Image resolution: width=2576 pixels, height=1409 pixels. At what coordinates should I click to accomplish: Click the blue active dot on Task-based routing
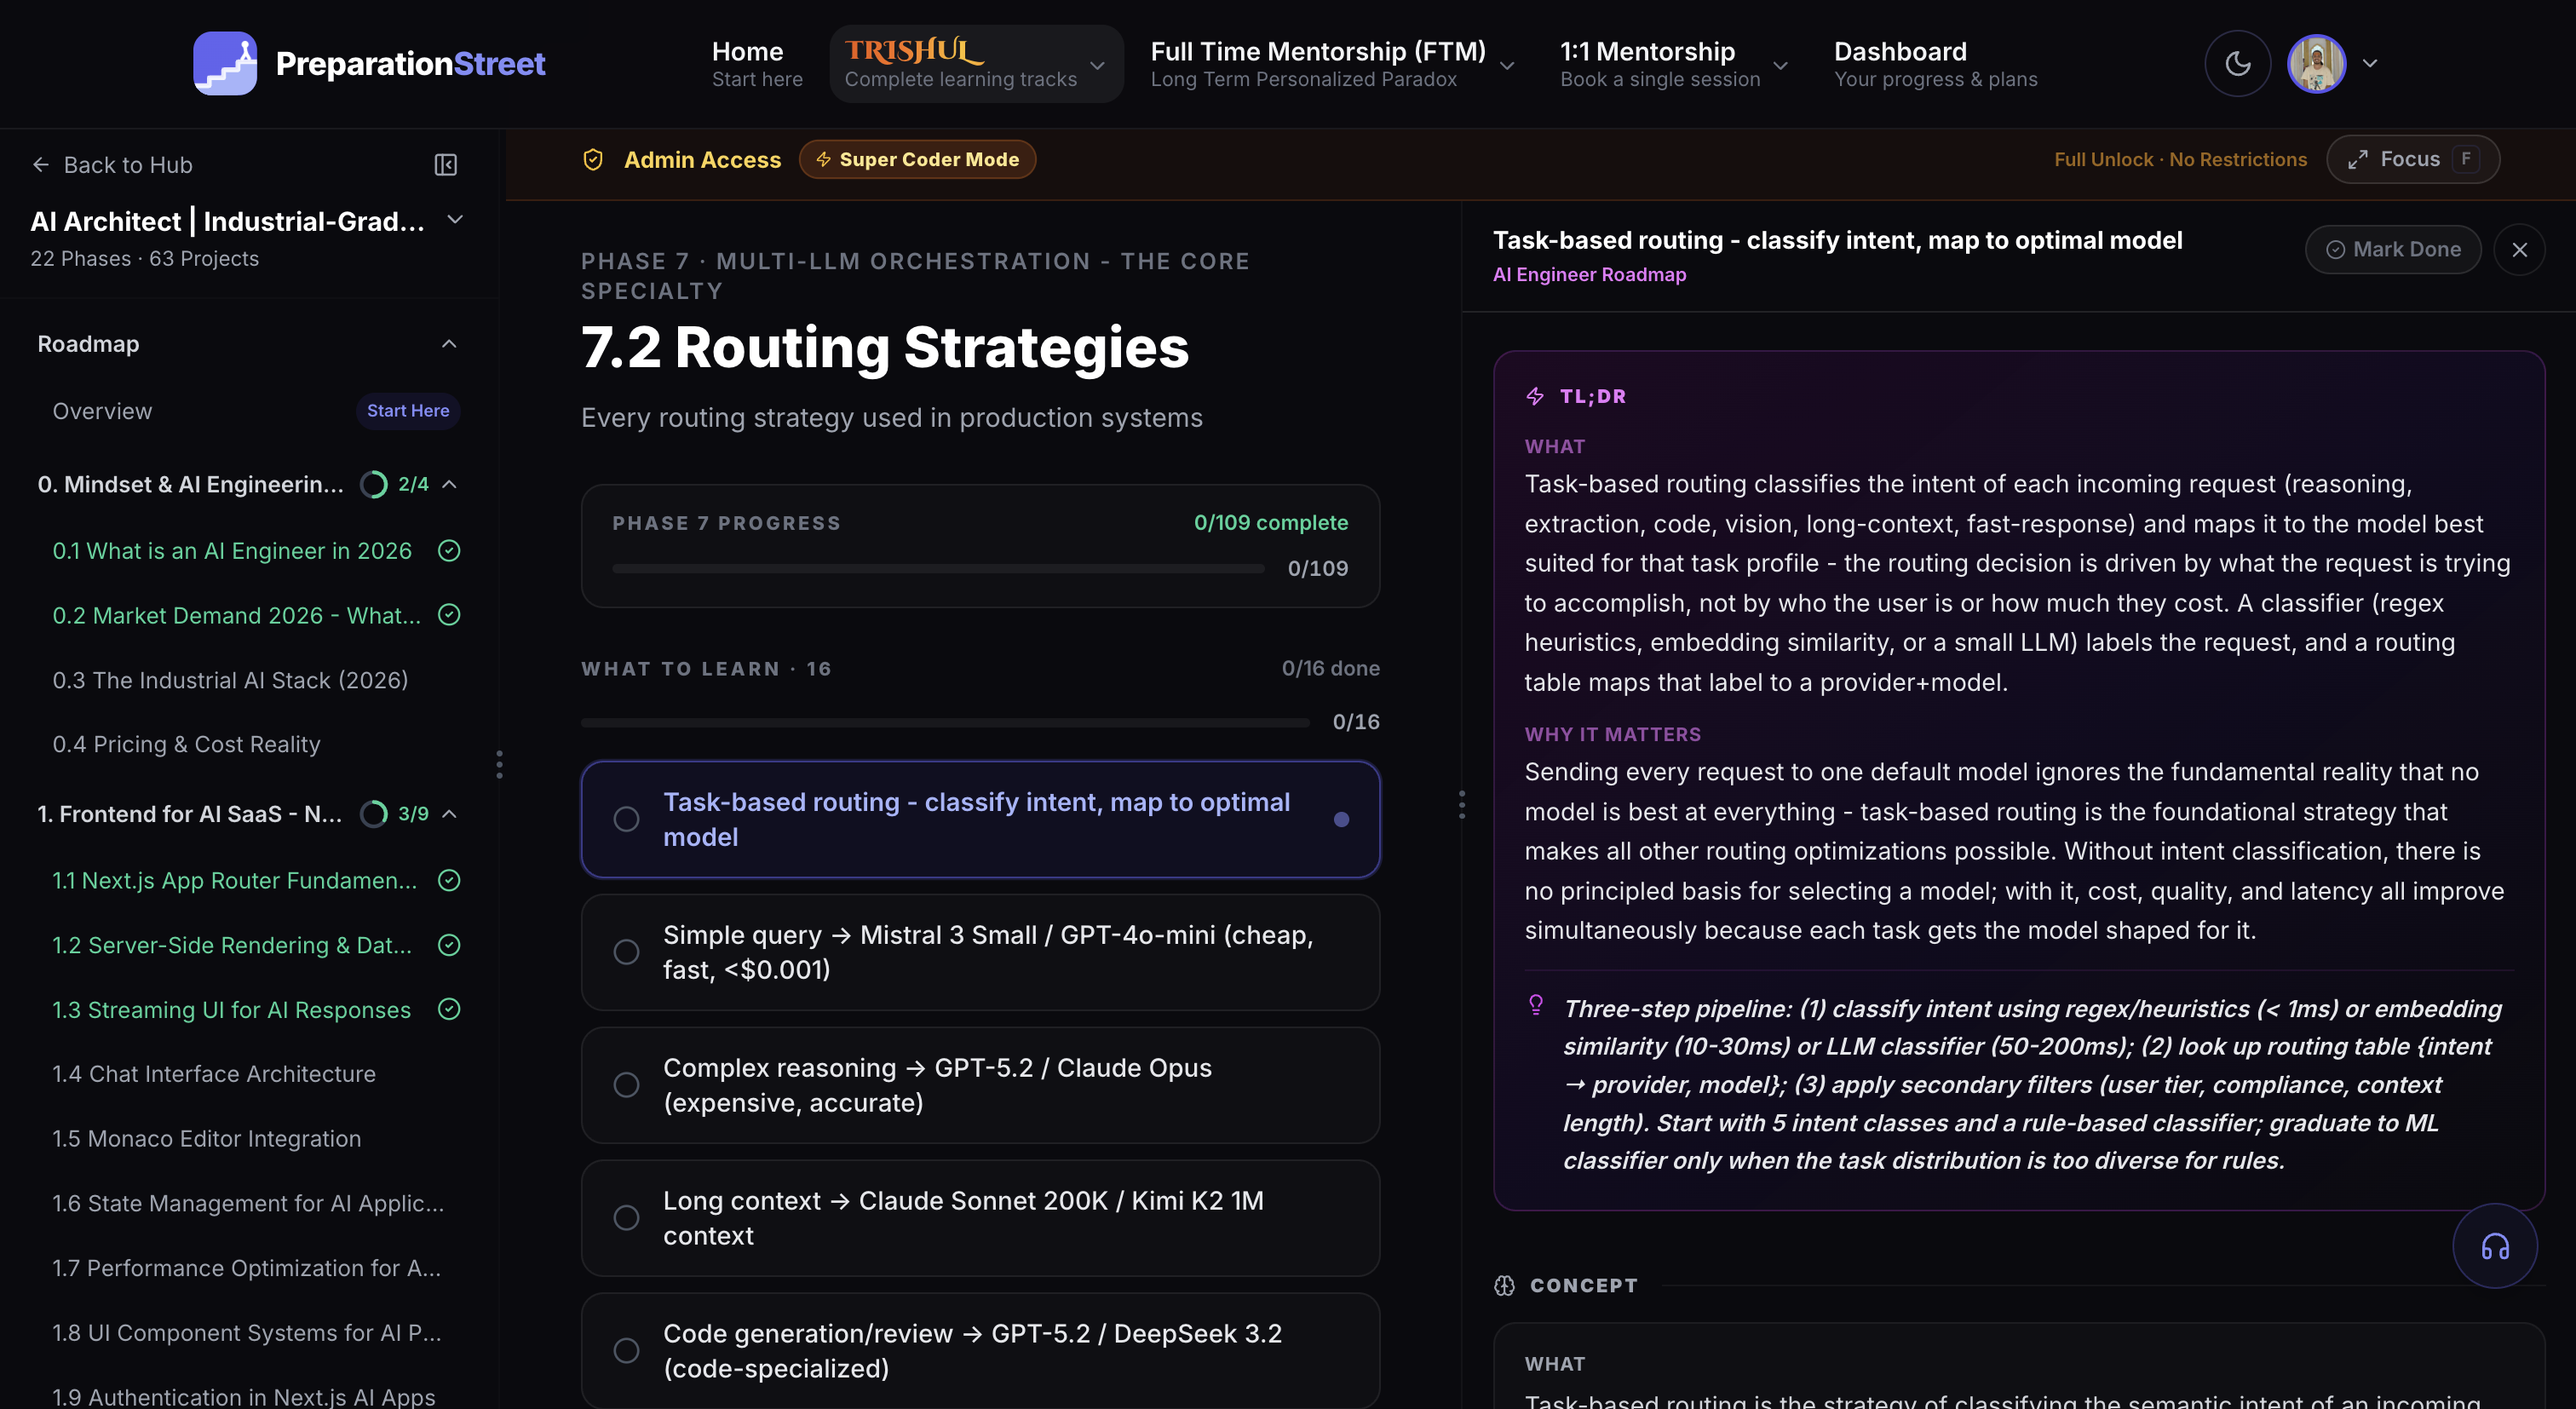(1342, 820)
